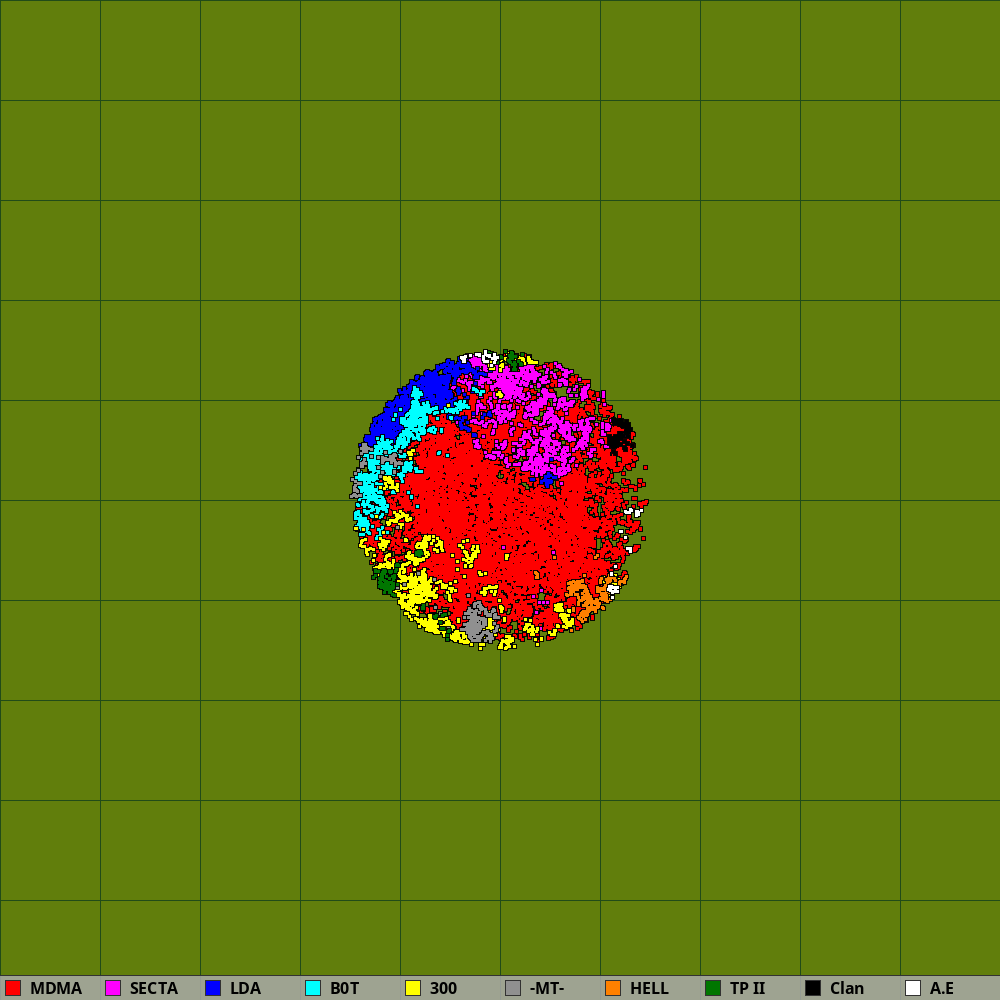Screen dimensions: 1000x1000
Task: Click the black Clan color swatch
Action: [813, 988]
